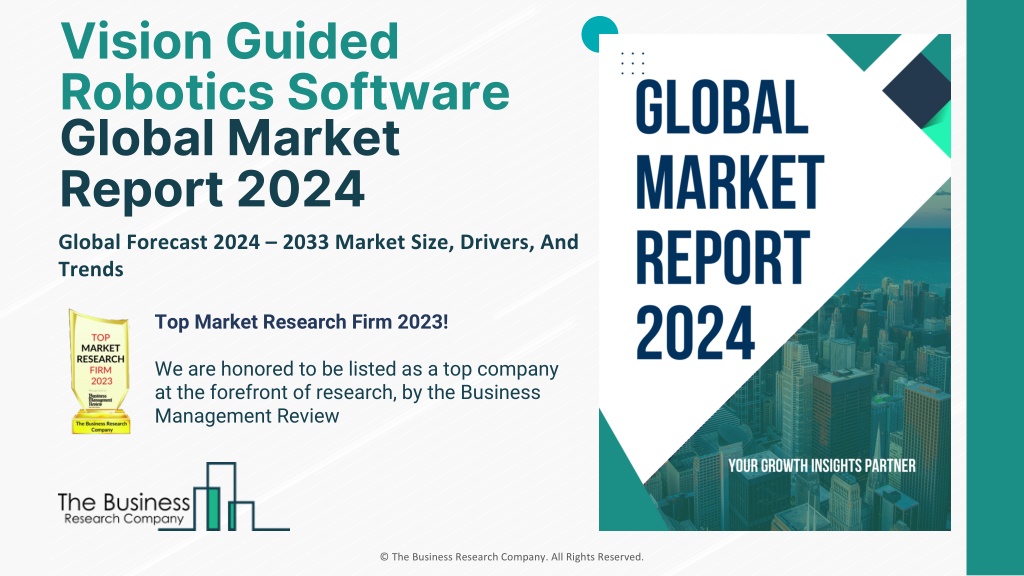1024x576 pixels.
Task: Click the 'Global Forecast 2024 – 2033' subtitle
Action: pyautogui.click(x=318, y=255)
